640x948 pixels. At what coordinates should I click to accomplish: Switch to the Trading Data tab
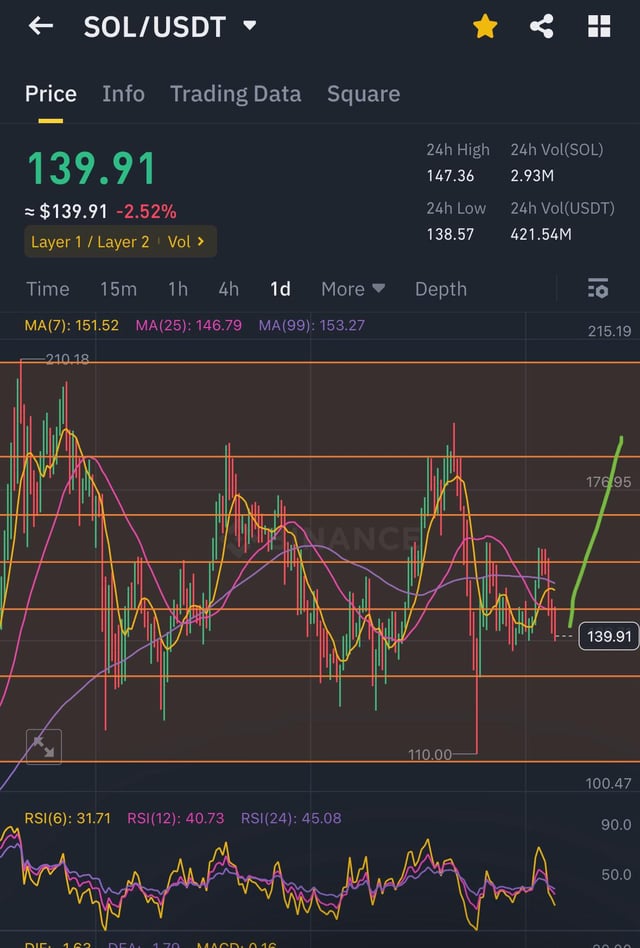(235, 94)
